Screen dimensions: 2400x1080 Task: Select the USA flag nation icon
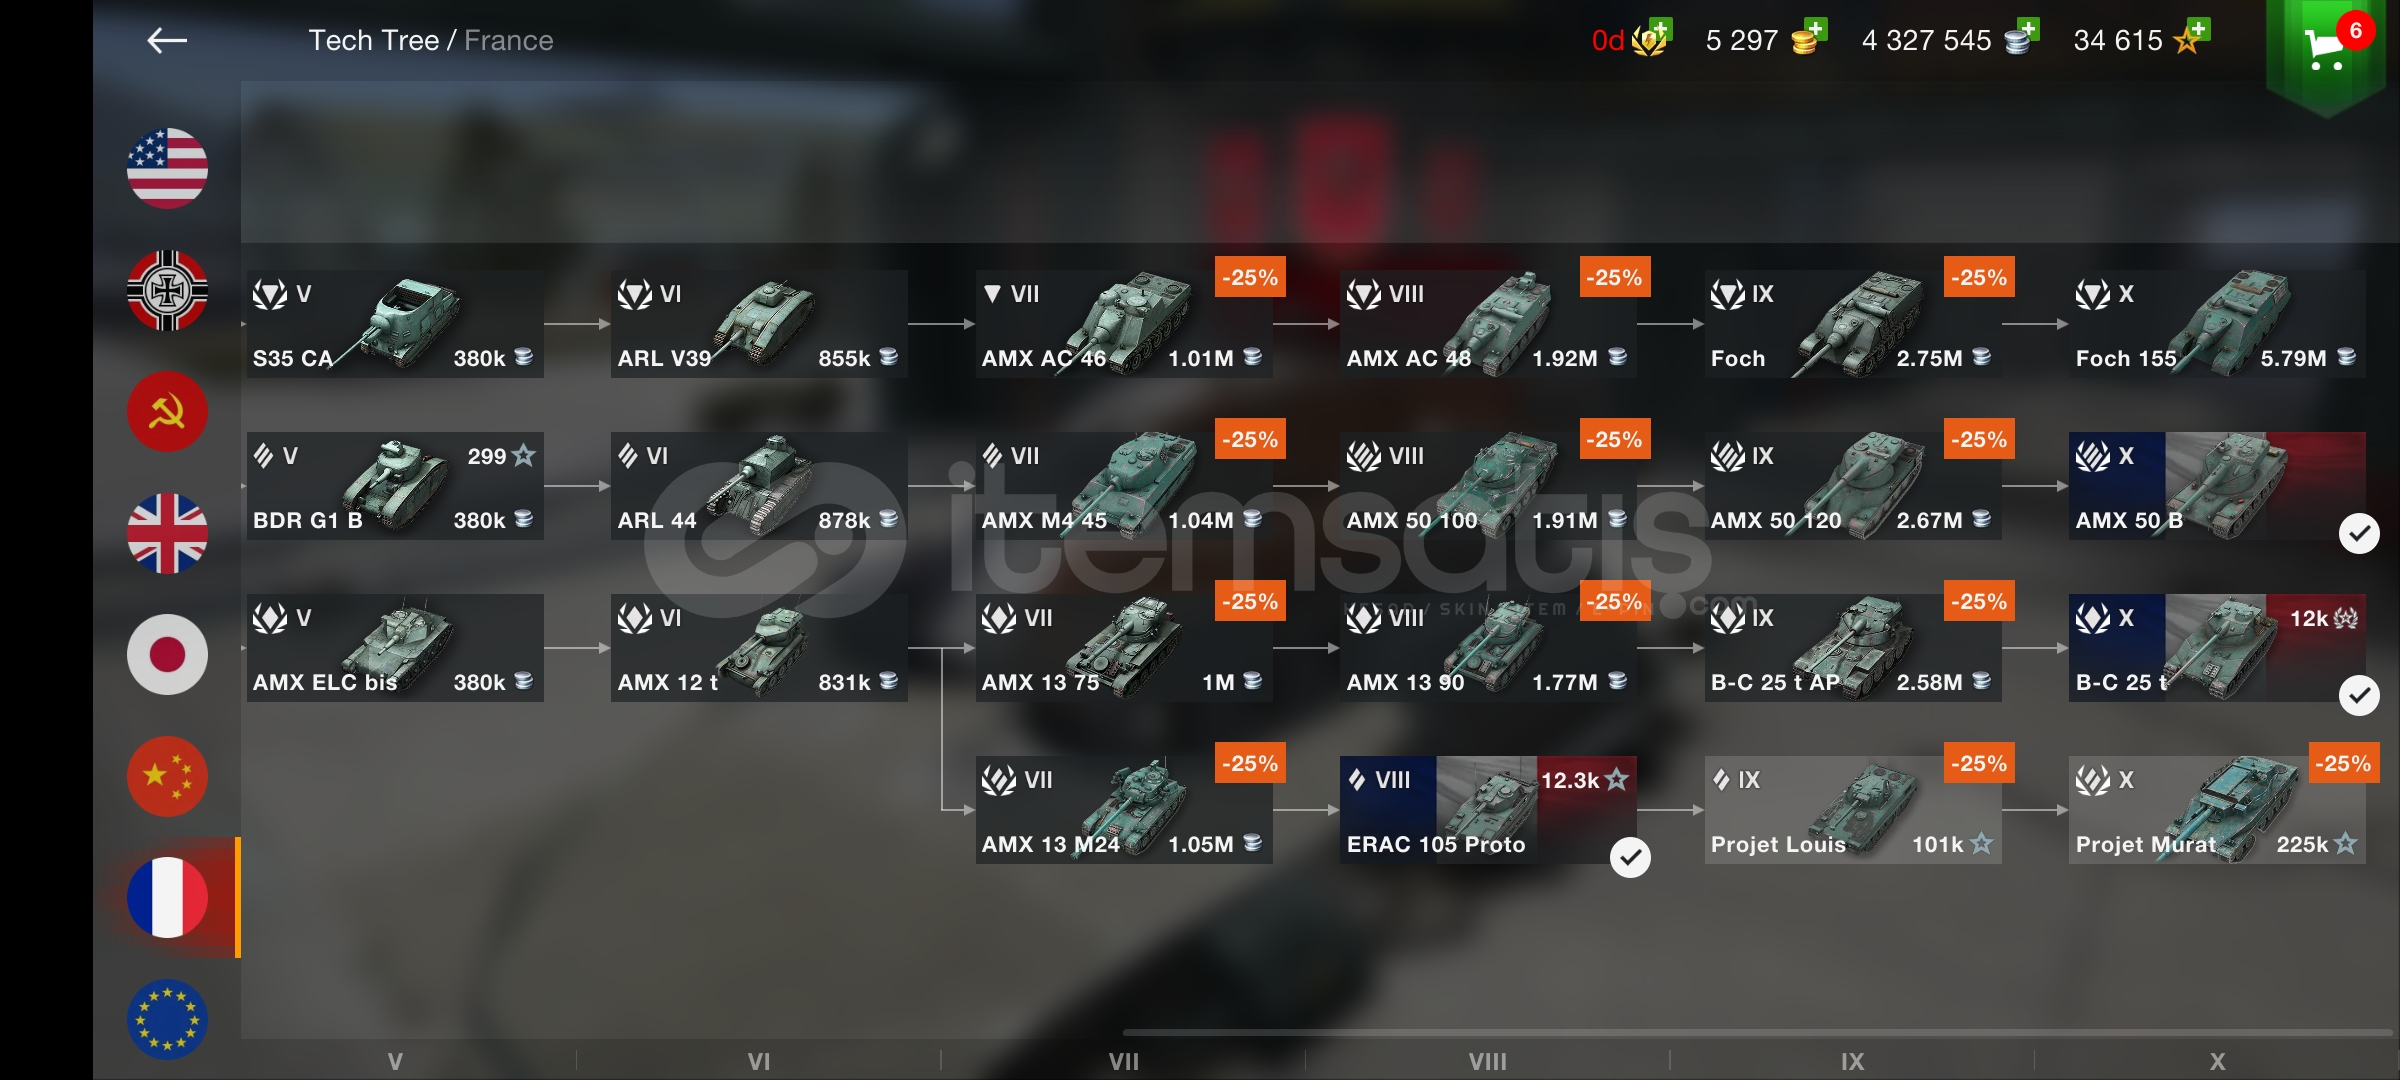[167, 168]
